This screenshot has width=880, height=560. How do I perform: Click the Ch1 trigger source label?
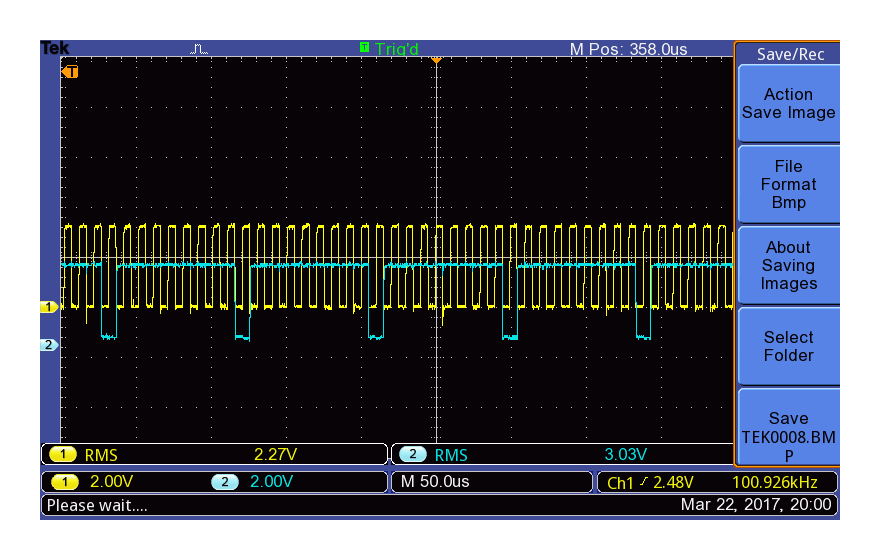(620, 483)
